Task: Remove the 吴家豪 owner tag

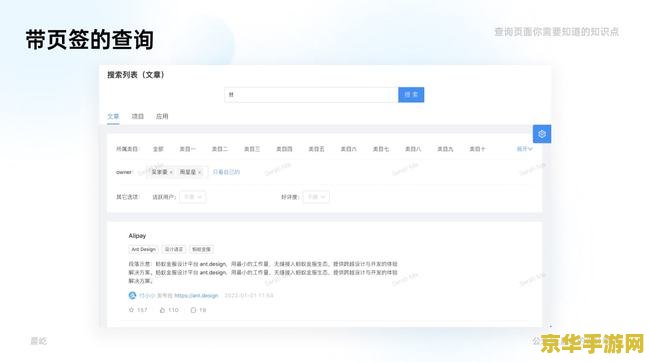Action: [x=171, y=172]
